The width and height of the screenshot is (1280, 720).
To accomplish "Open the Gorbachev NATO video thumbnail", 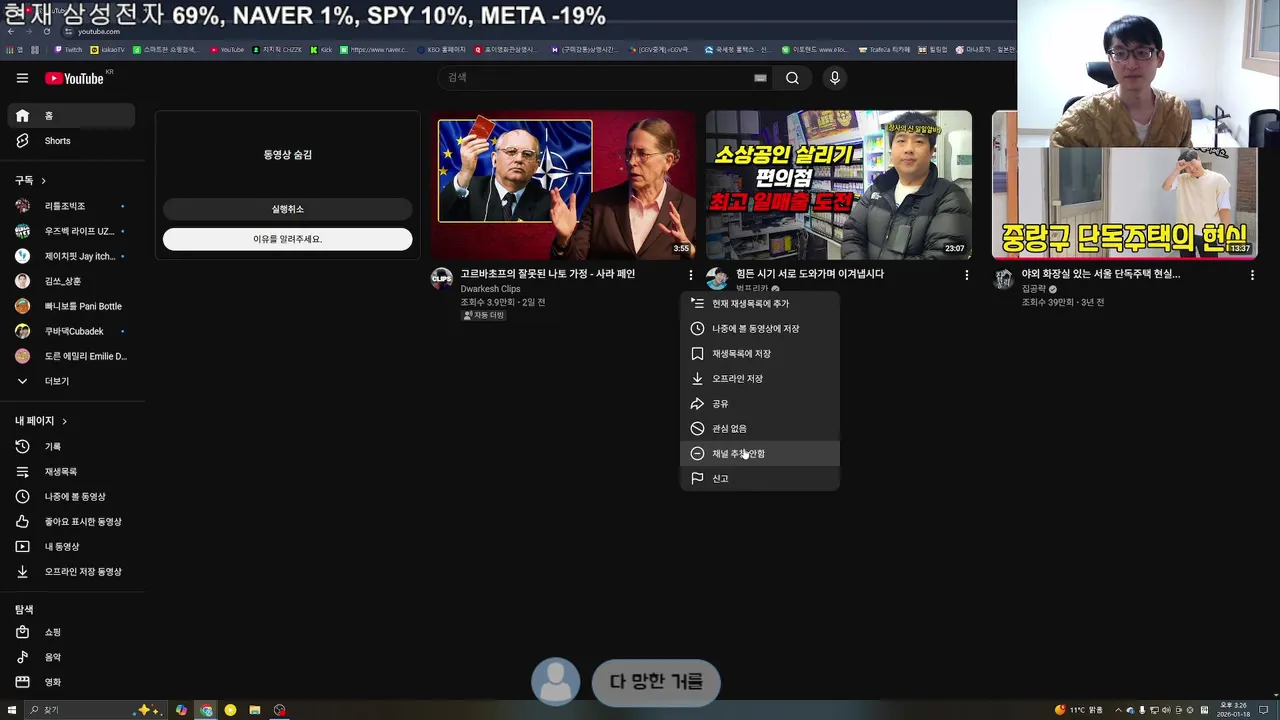I will click(x=563, y=185).
